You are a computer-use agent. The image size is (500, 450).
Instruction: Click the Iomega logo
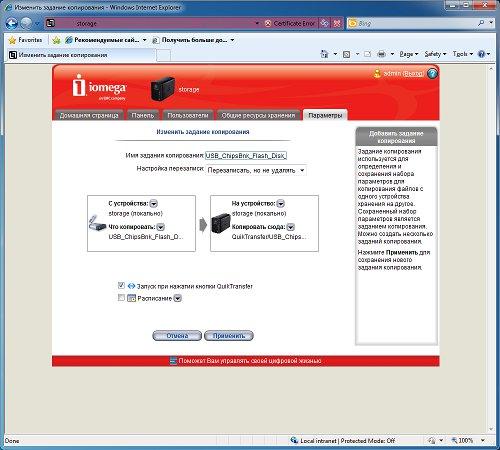coord(99,86)
